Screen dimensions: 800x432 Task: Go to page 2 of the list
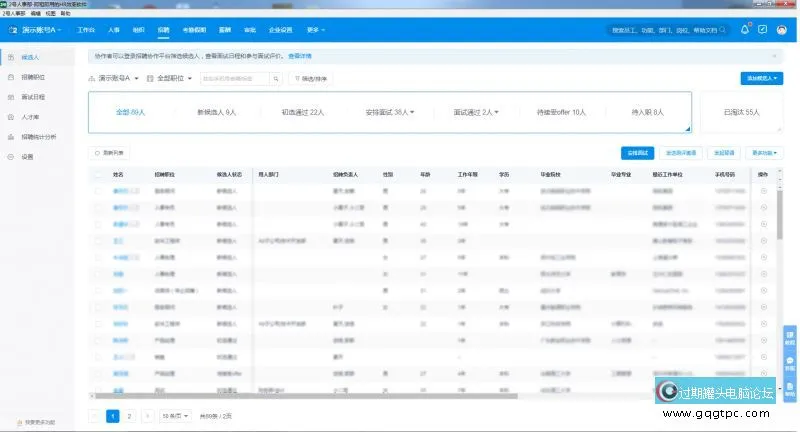click(130, 416)
